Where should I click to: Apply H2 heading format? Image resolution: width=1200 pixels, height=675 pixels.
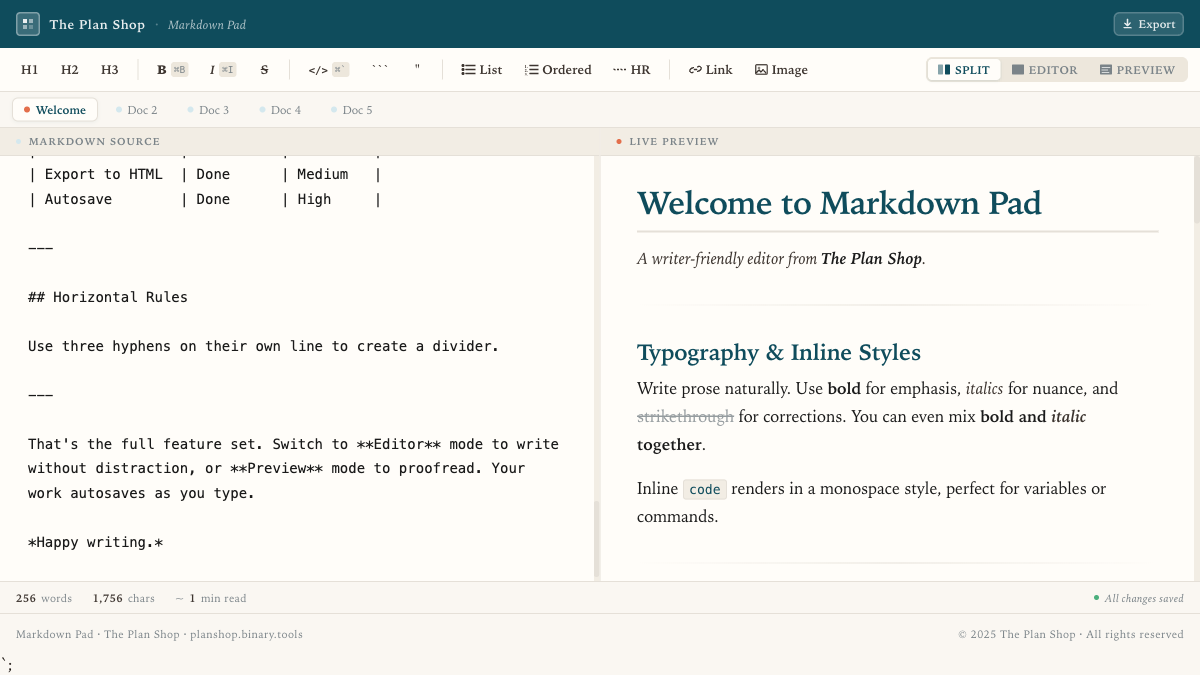70,70
